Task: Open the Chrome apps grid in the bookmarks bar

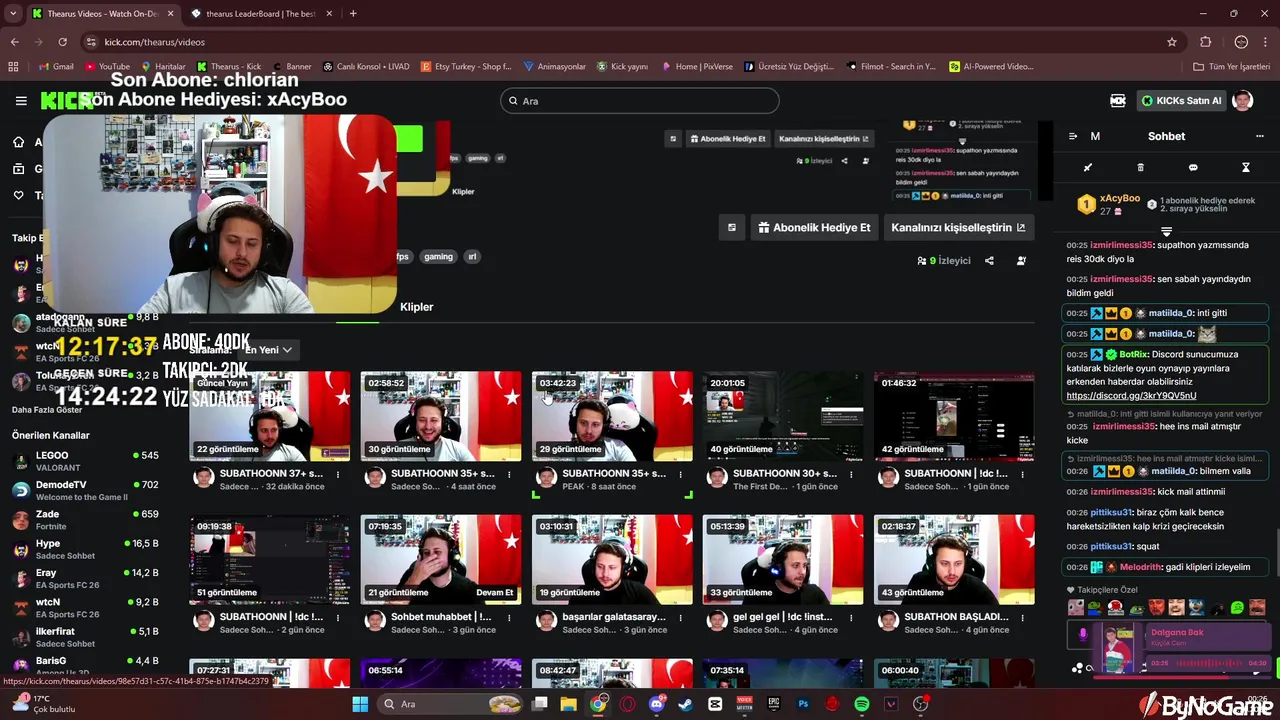Action: click(13, 67)
